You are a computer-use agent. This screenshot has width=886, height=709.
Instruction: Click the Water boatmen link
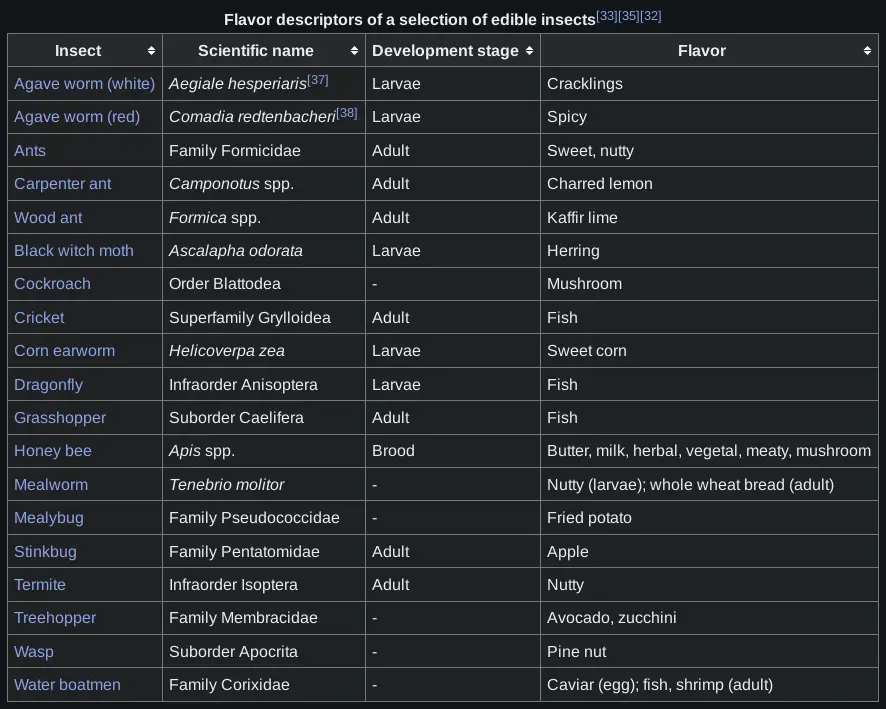pos(67,685)
